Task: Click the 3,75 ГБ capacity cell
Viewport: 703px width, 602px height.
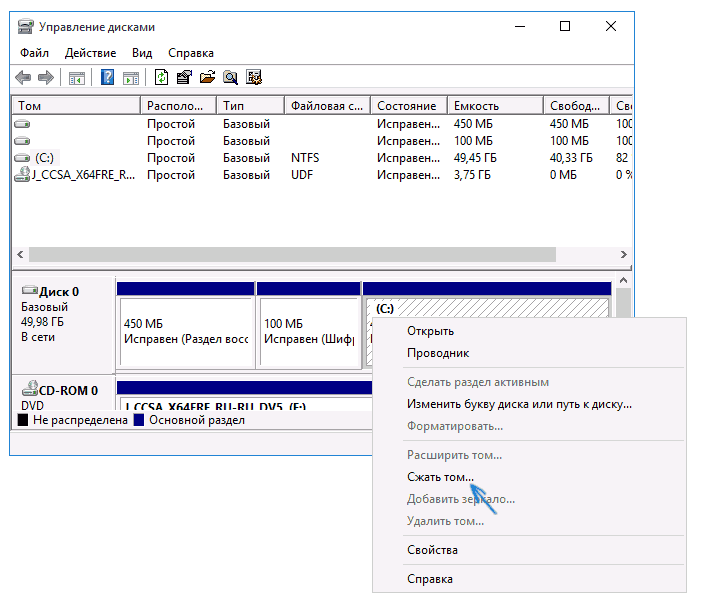Action: (472, 175)
